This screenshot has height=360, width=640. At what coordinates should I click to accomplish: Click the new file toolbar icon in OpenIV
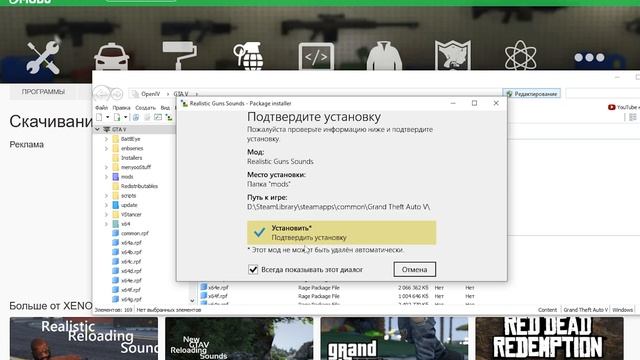click(x=99, y=118)
